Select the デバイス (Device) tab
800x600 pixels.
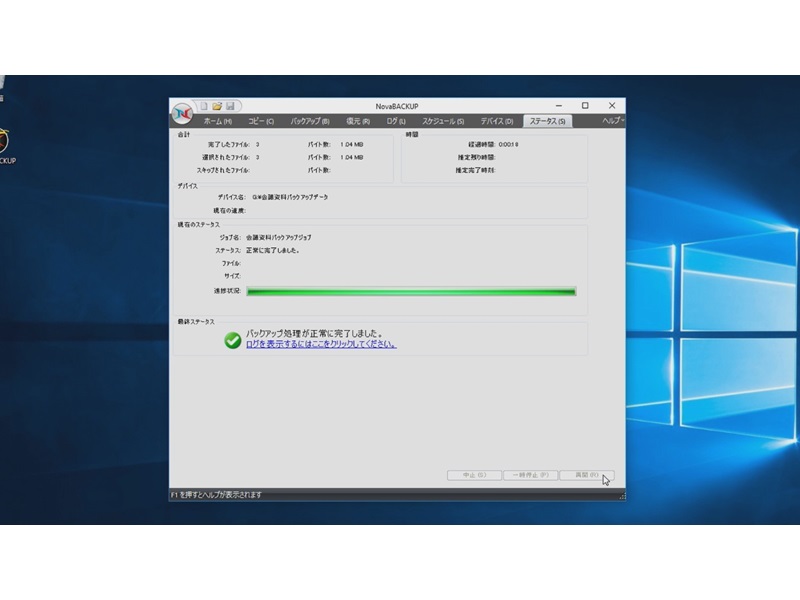point(497,121)
